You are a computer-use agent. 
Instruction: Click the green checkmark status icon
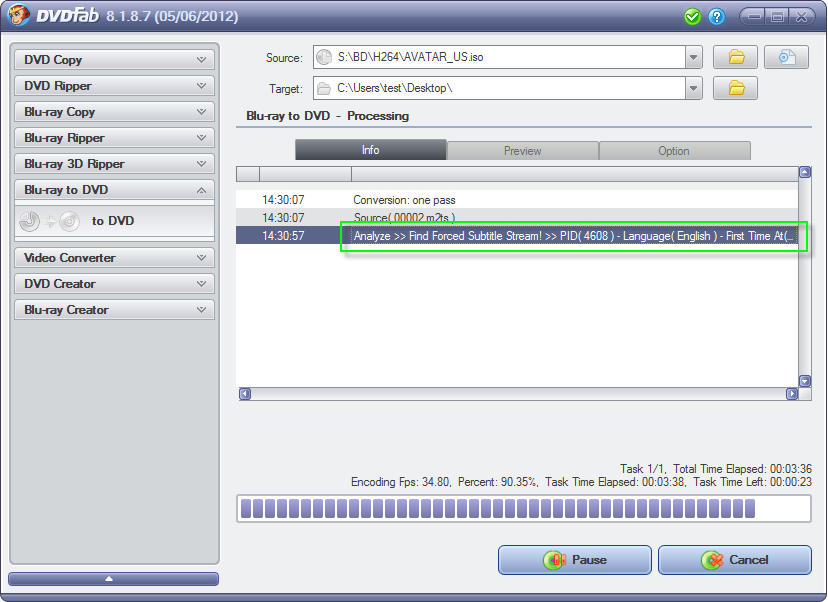click(x=692, y=17)
